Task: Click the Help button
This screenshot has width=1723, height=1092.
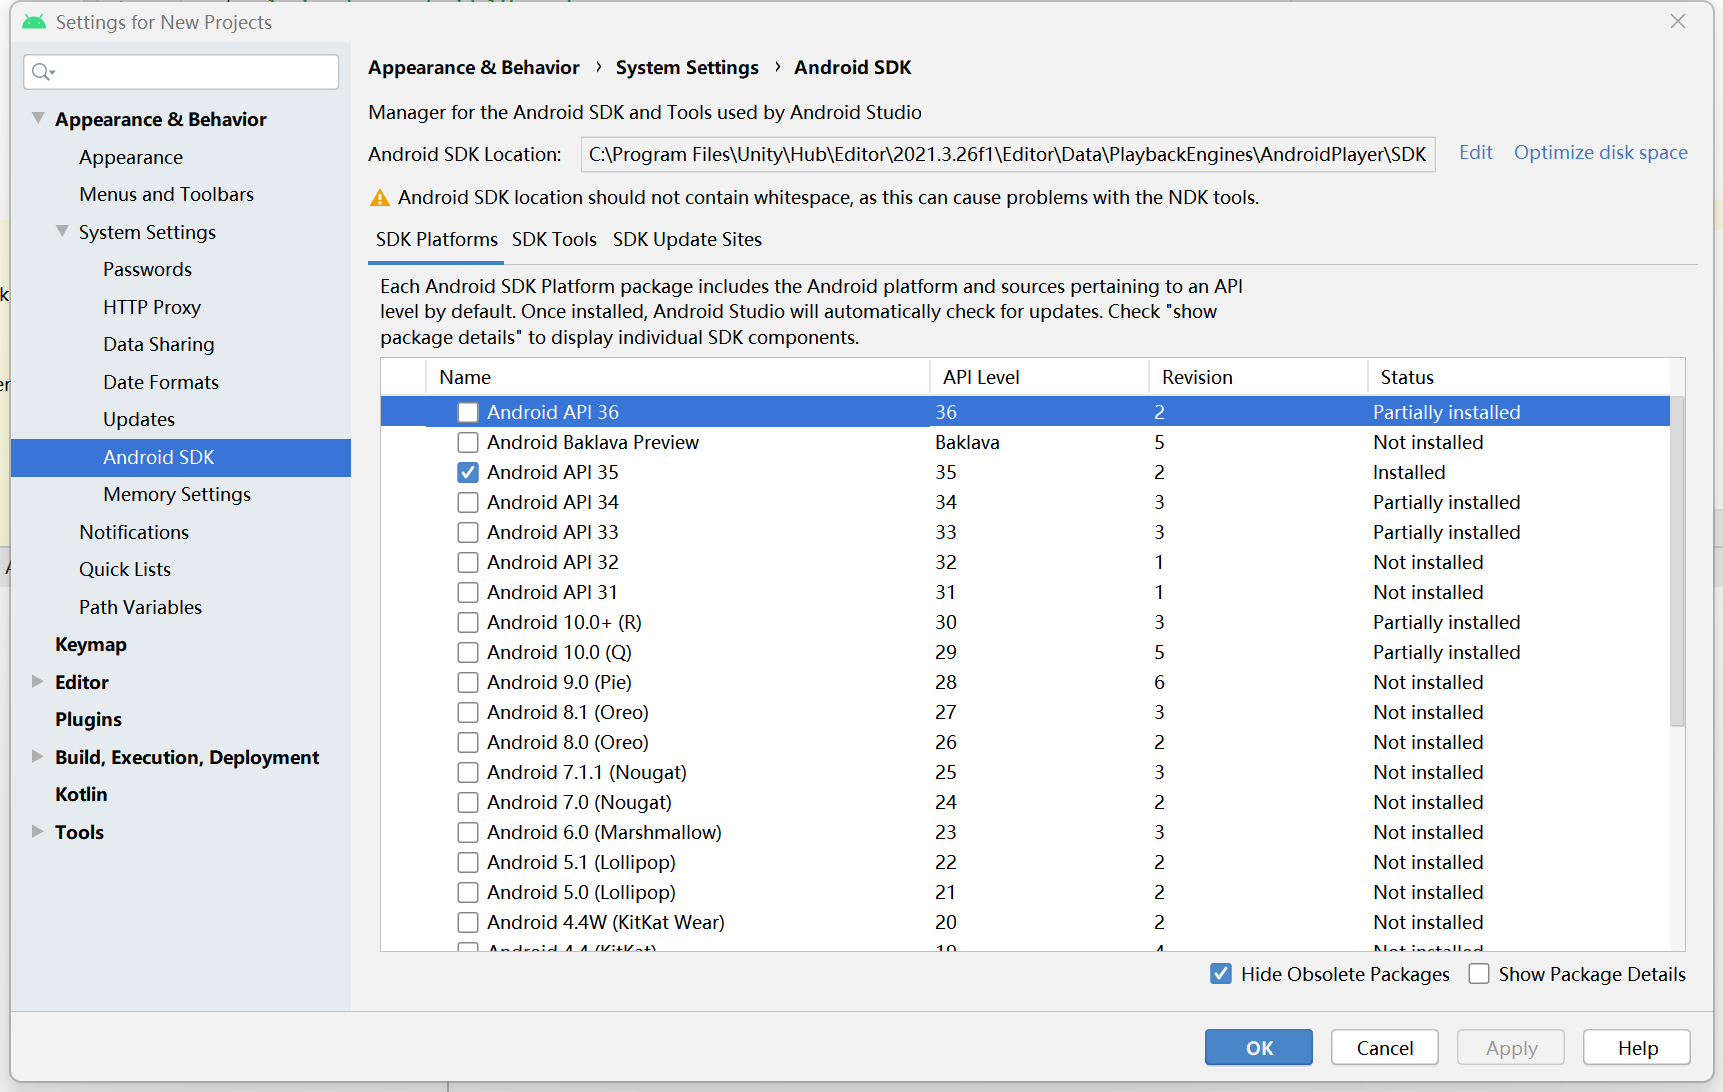Action: coord(1637,1048)
